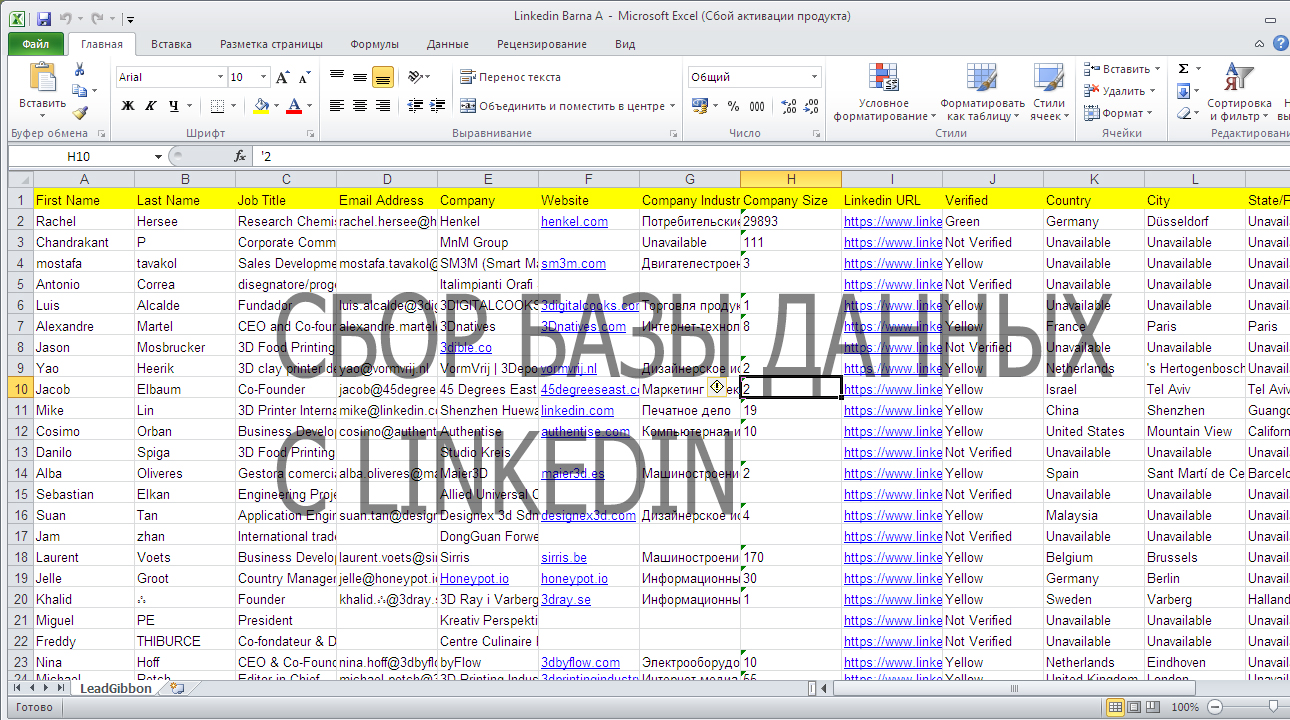This screenshot has height=720, width=1290.
Task: Toggle Underline (Ч) formatting
Action: 174,105
